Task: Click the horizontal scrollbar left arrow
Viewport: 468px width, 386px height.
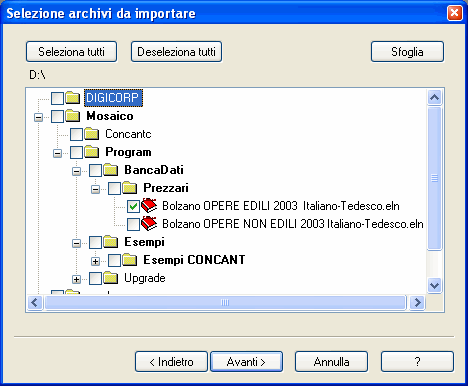Action: [x=35, y=303]
